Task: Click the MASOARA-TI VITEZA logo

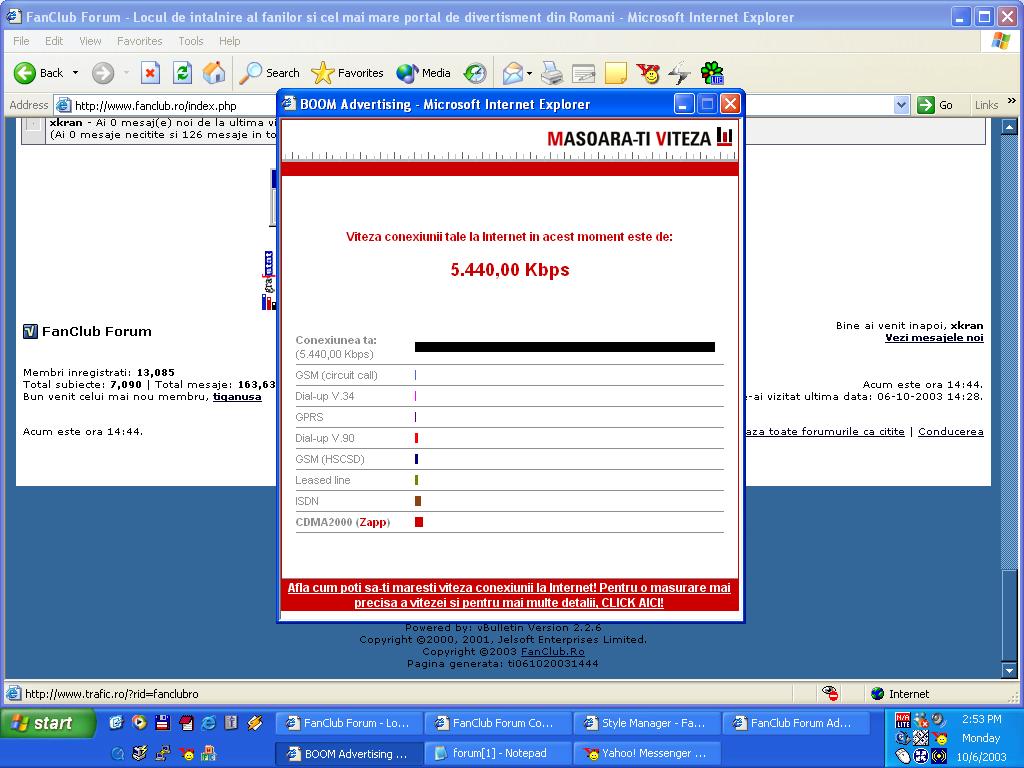Action: [639, 138]
